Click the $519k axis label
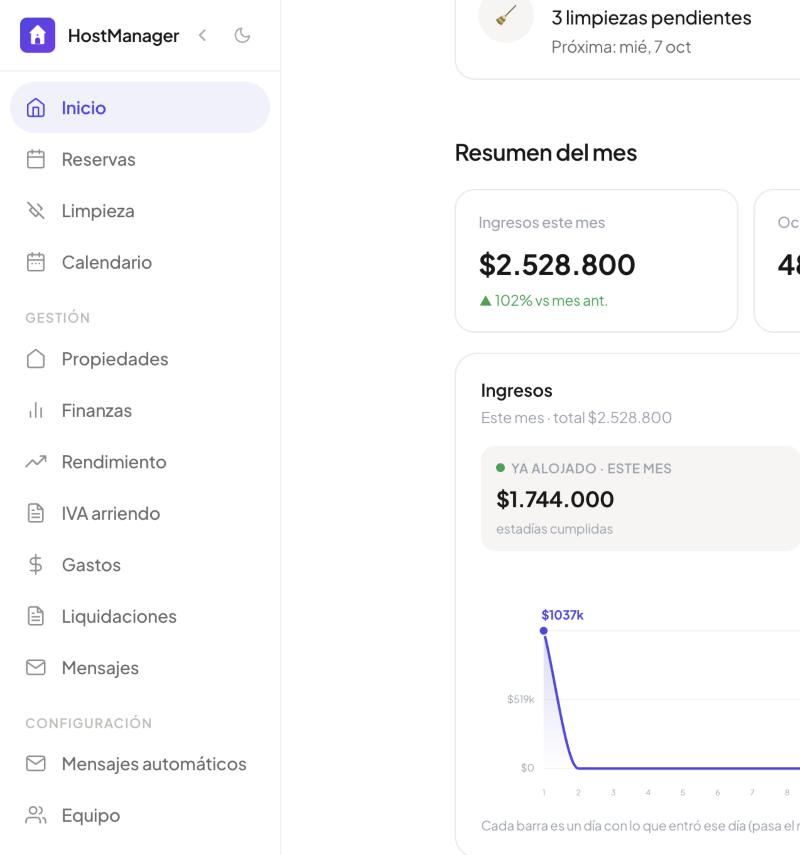800x855 pixels. (x=521, y=699)
